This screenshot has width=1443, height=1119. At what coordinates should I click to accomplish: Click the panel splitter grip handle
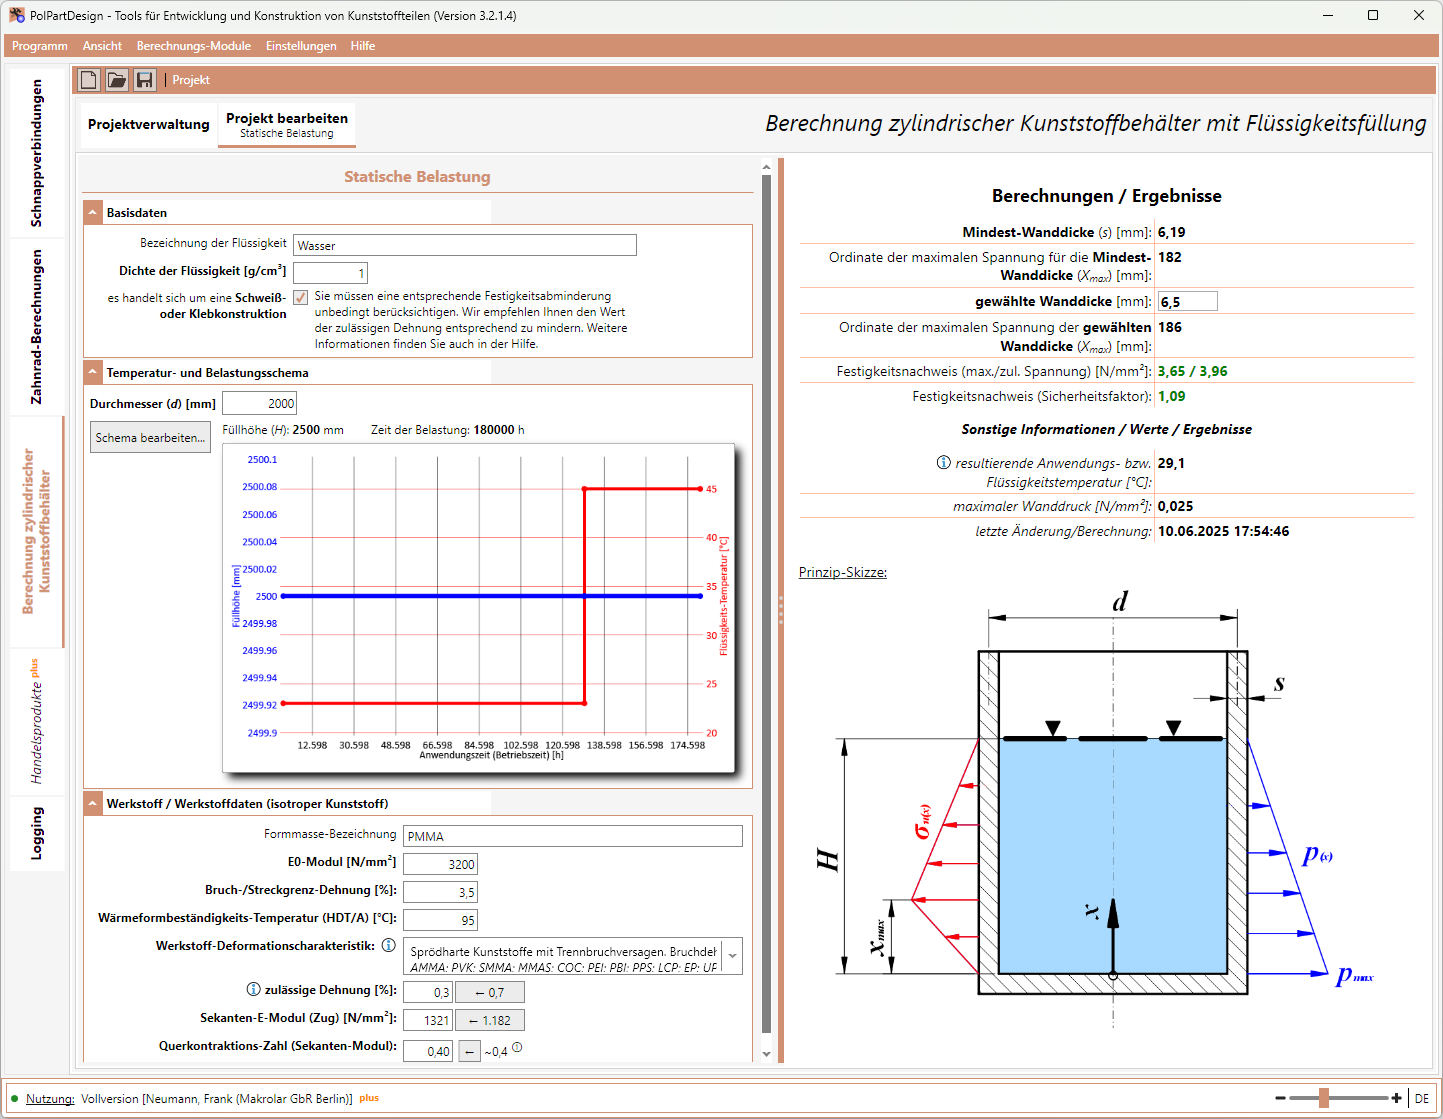(x=780, y=610)
